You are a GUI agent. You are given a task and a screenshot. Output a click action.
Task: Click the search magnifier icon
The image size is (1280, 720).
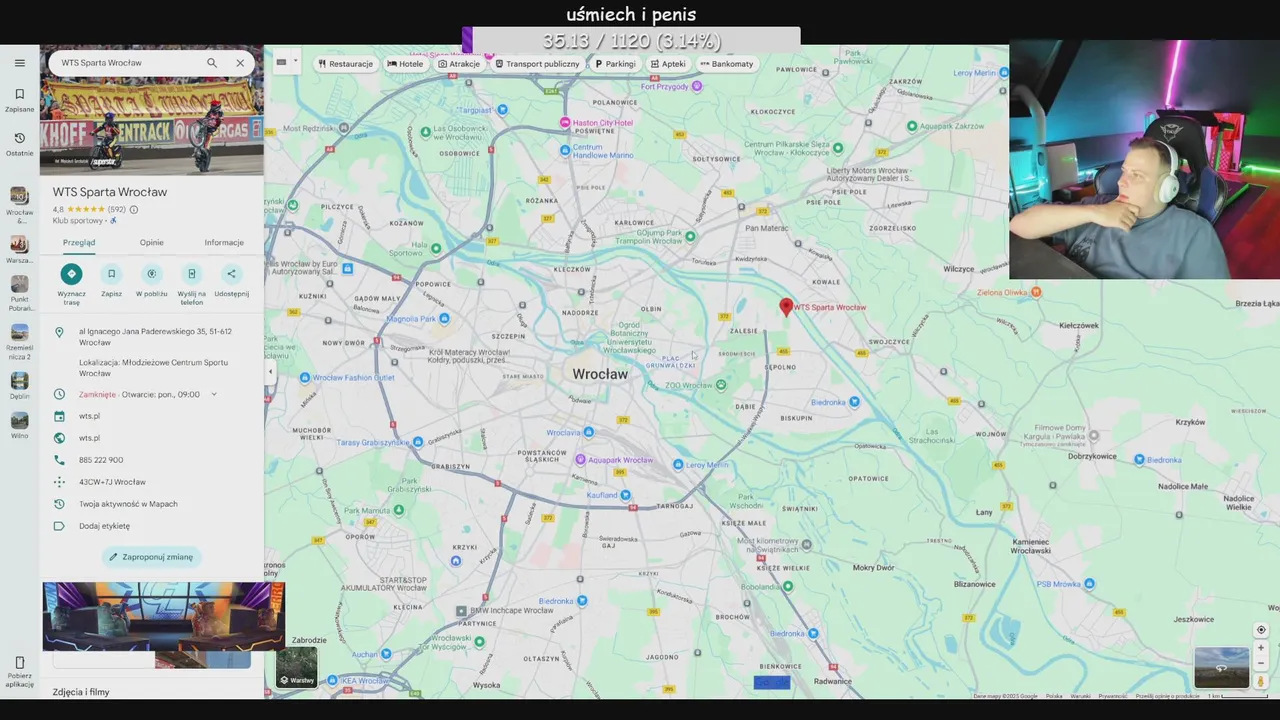(x=212, y=63)
